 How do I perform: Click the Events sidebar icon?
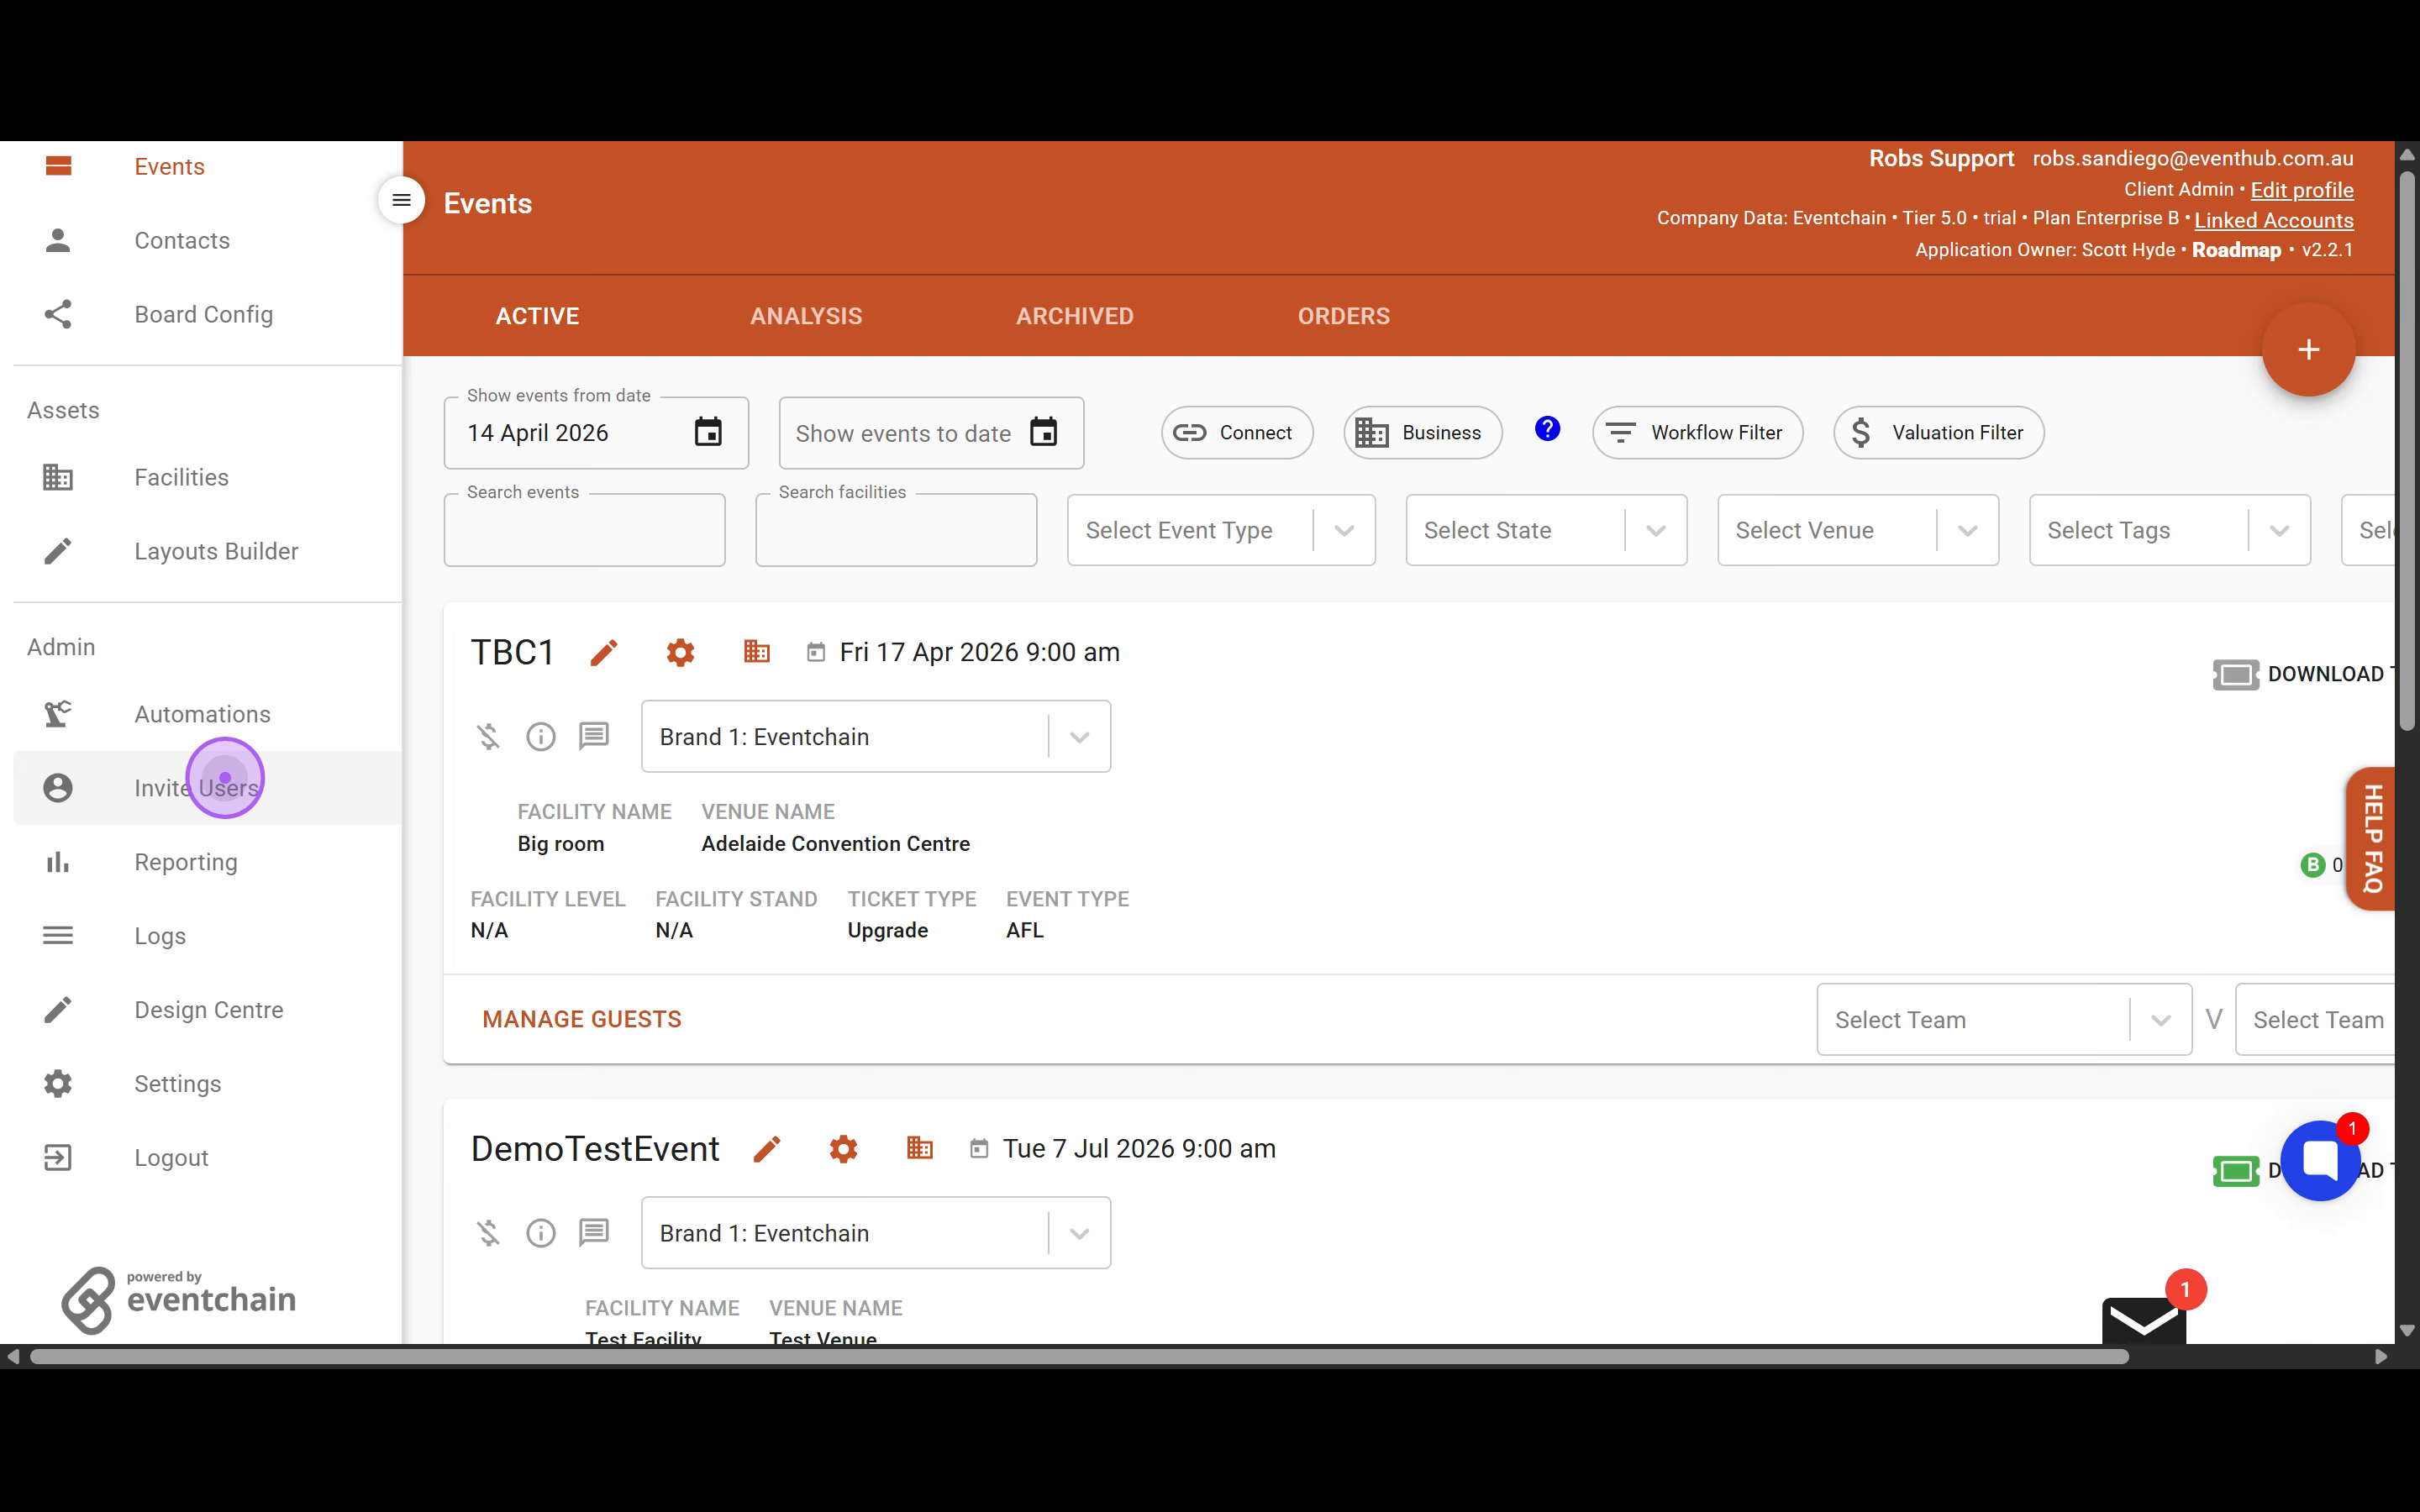pos(58,166)
